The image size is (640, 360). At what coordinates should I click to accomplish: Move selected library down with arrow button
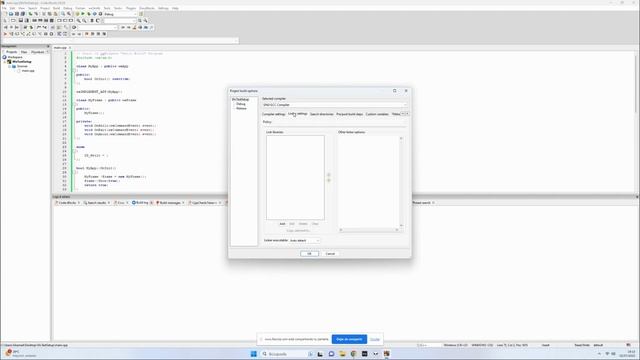pyautogui.click(x=329, y=180)
